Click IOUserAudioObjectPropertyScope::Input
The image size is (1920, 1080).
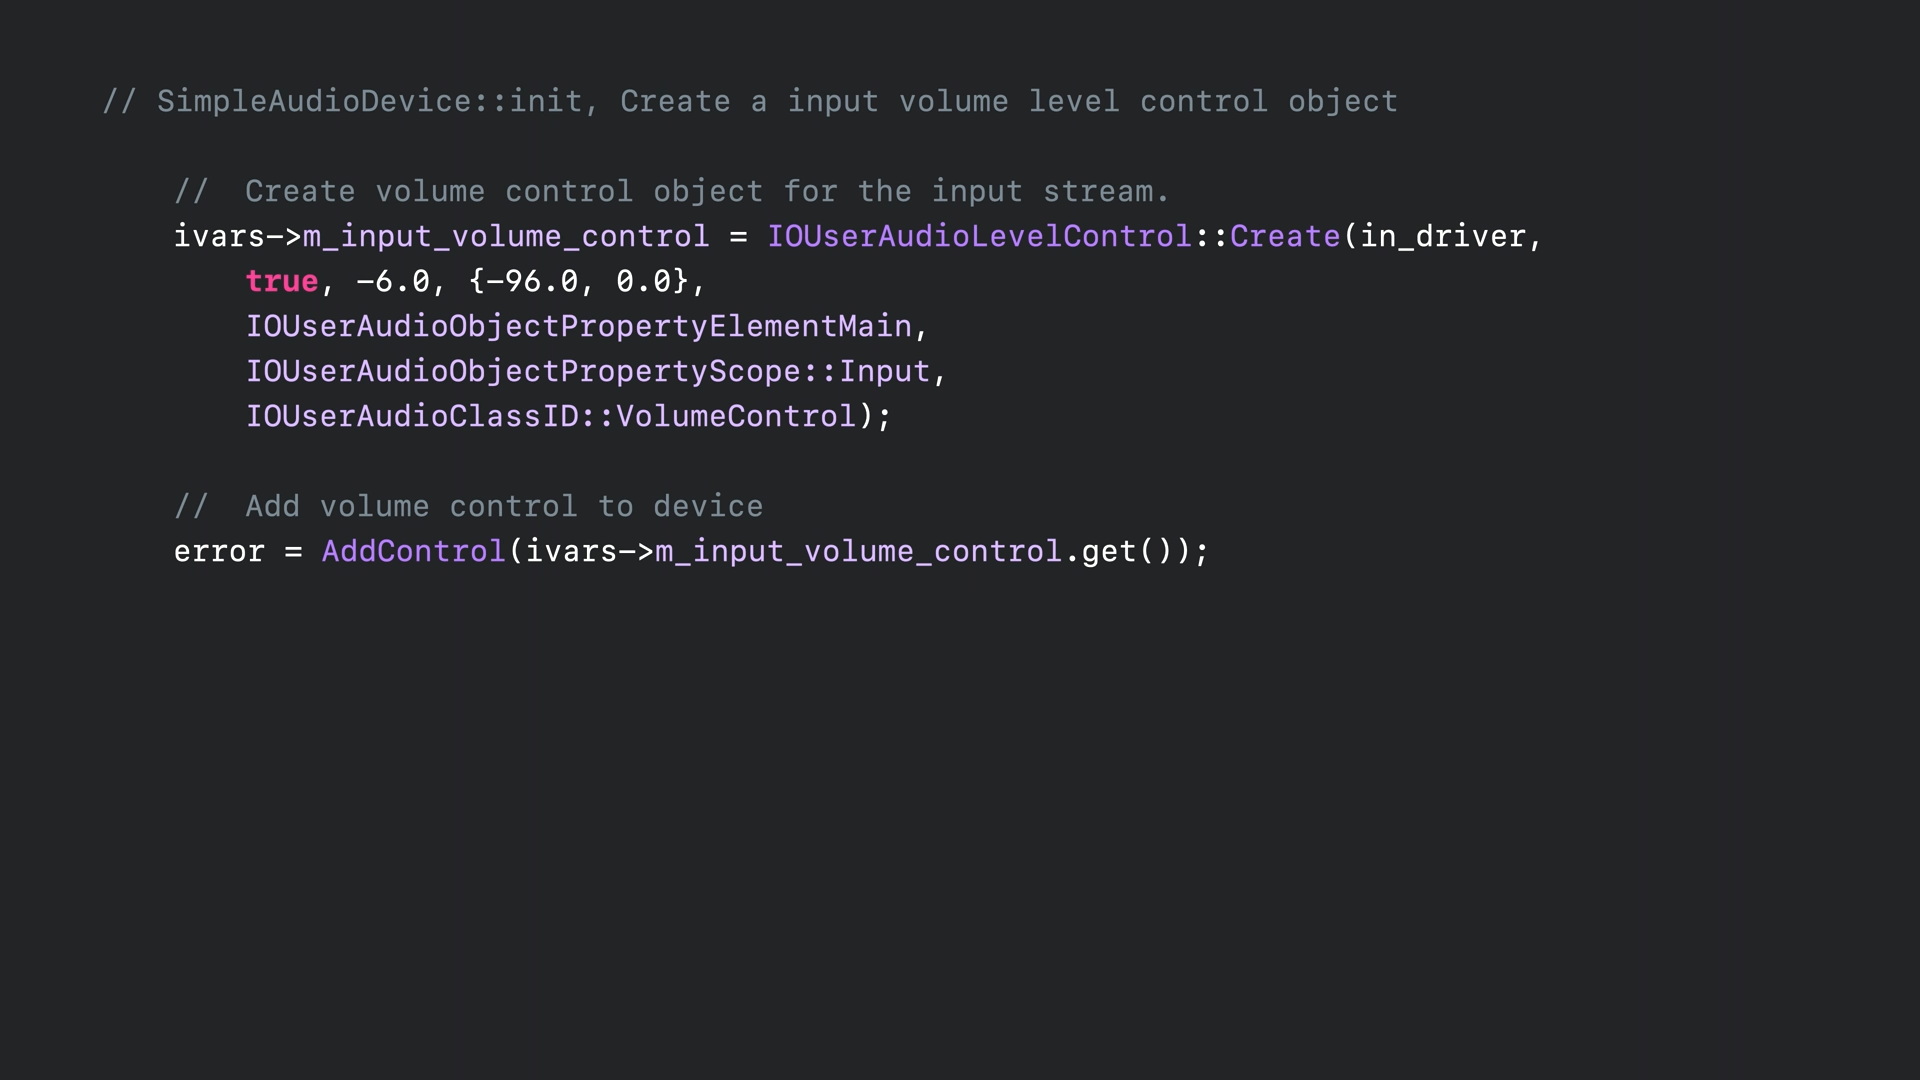pyautogui.click(x=588, y=371)
